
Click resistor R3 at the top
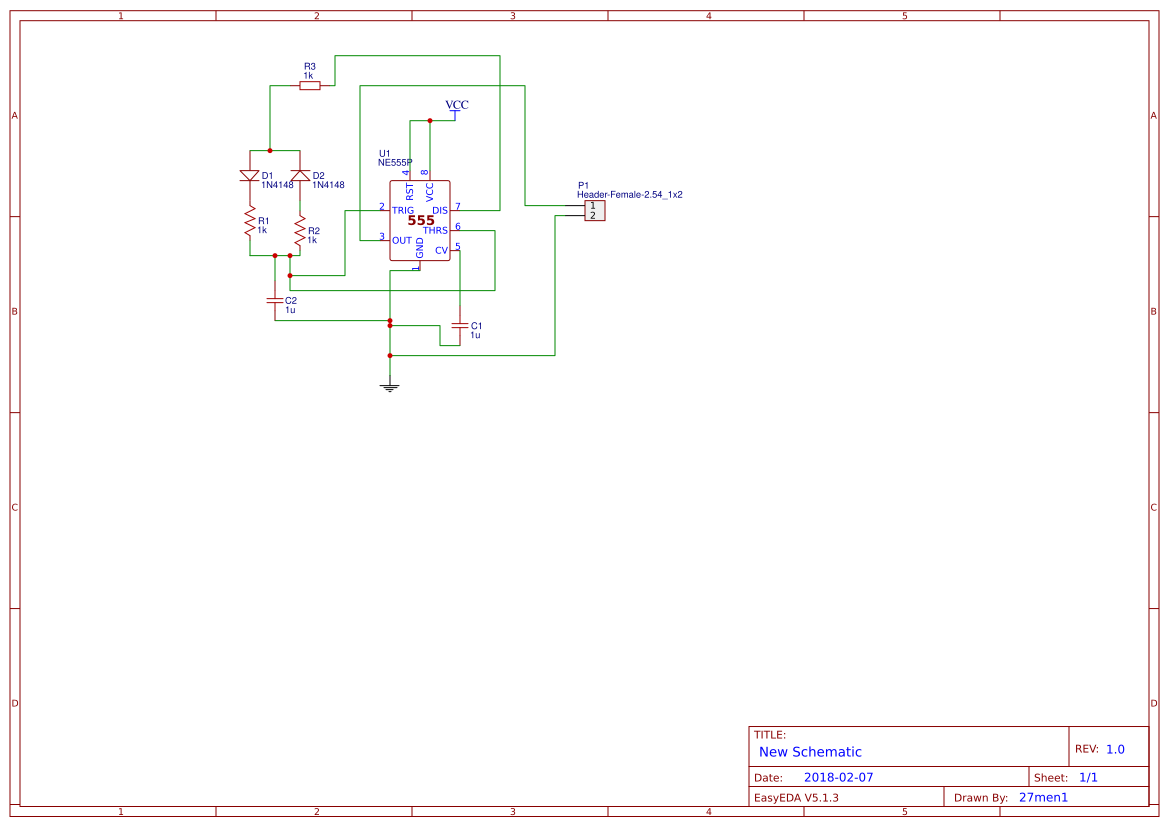[308, 85]
